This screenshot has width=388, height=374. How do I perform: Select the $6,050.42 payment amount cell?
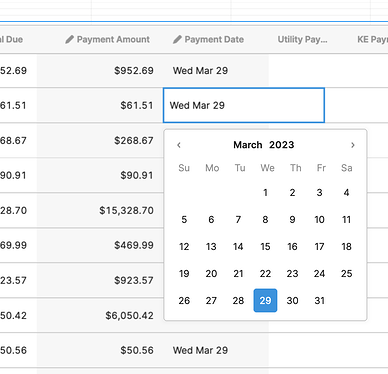(x=100, y=315)
